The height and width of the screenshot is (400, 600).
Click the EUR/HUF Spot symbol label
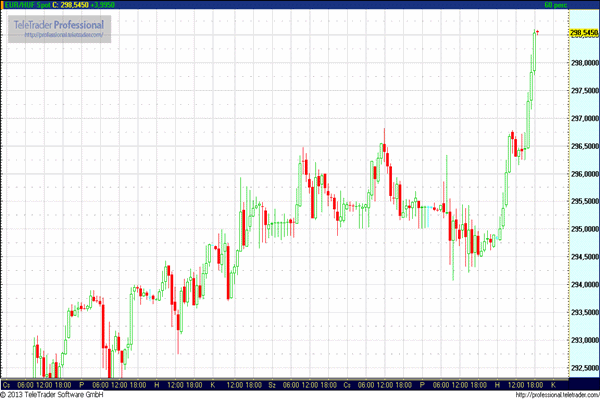pyautogui.click(x=27, y=5)
